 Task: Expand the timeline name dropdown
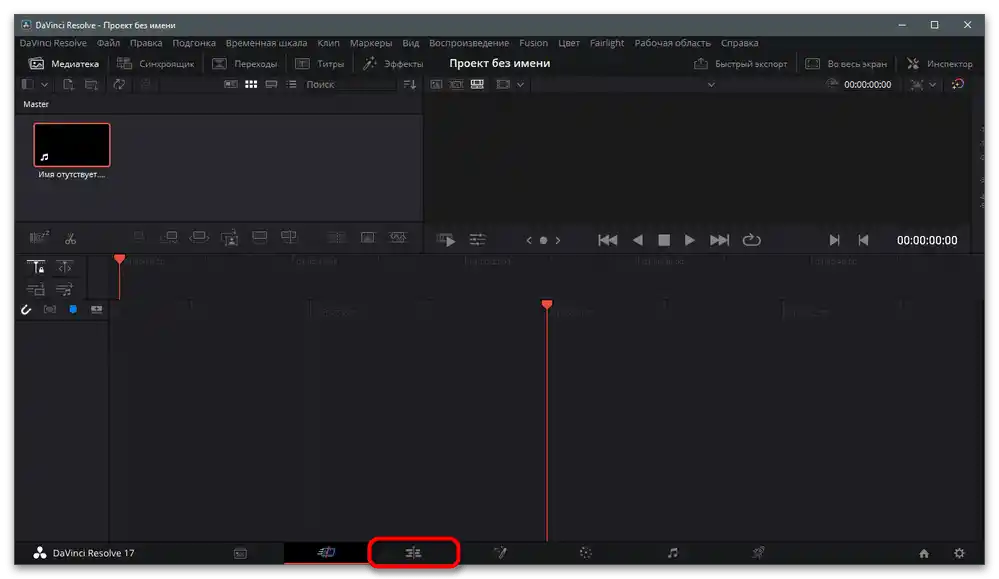click(711, 84)
